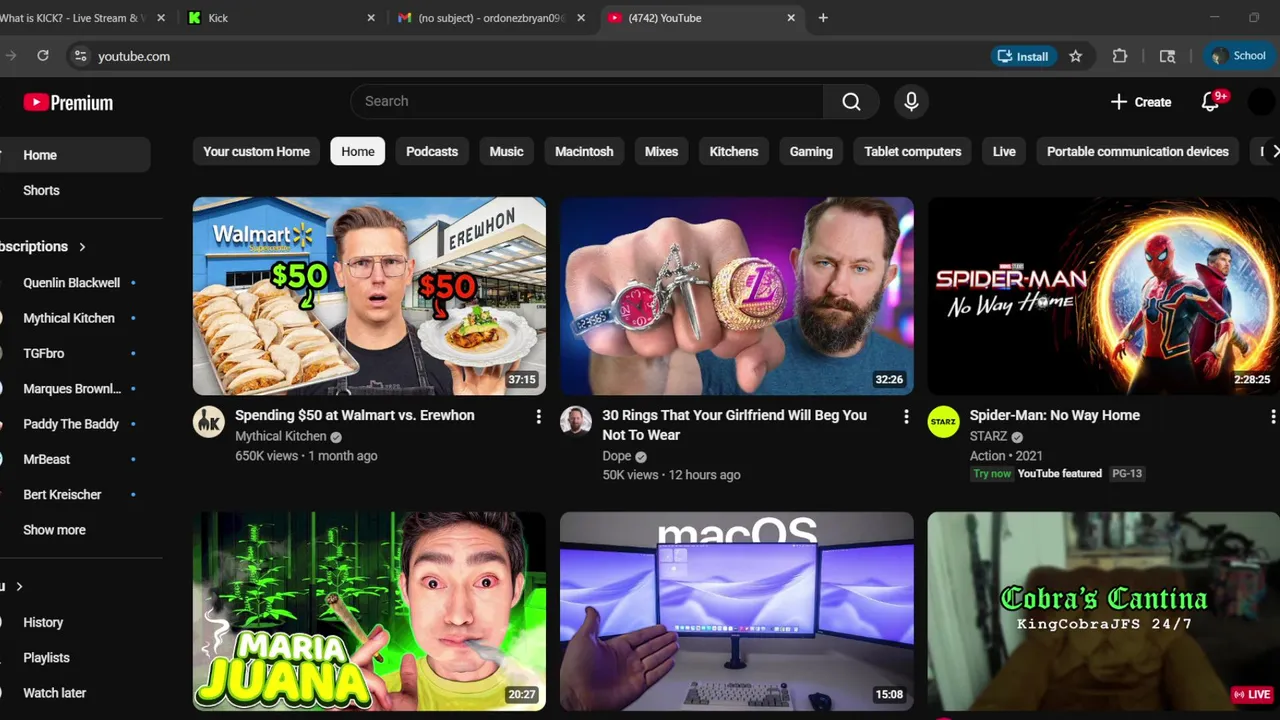Screen dimensions: 1280x720
Task: Open a new browser tab
Action: pyautogui.click(x=823, y=18)
